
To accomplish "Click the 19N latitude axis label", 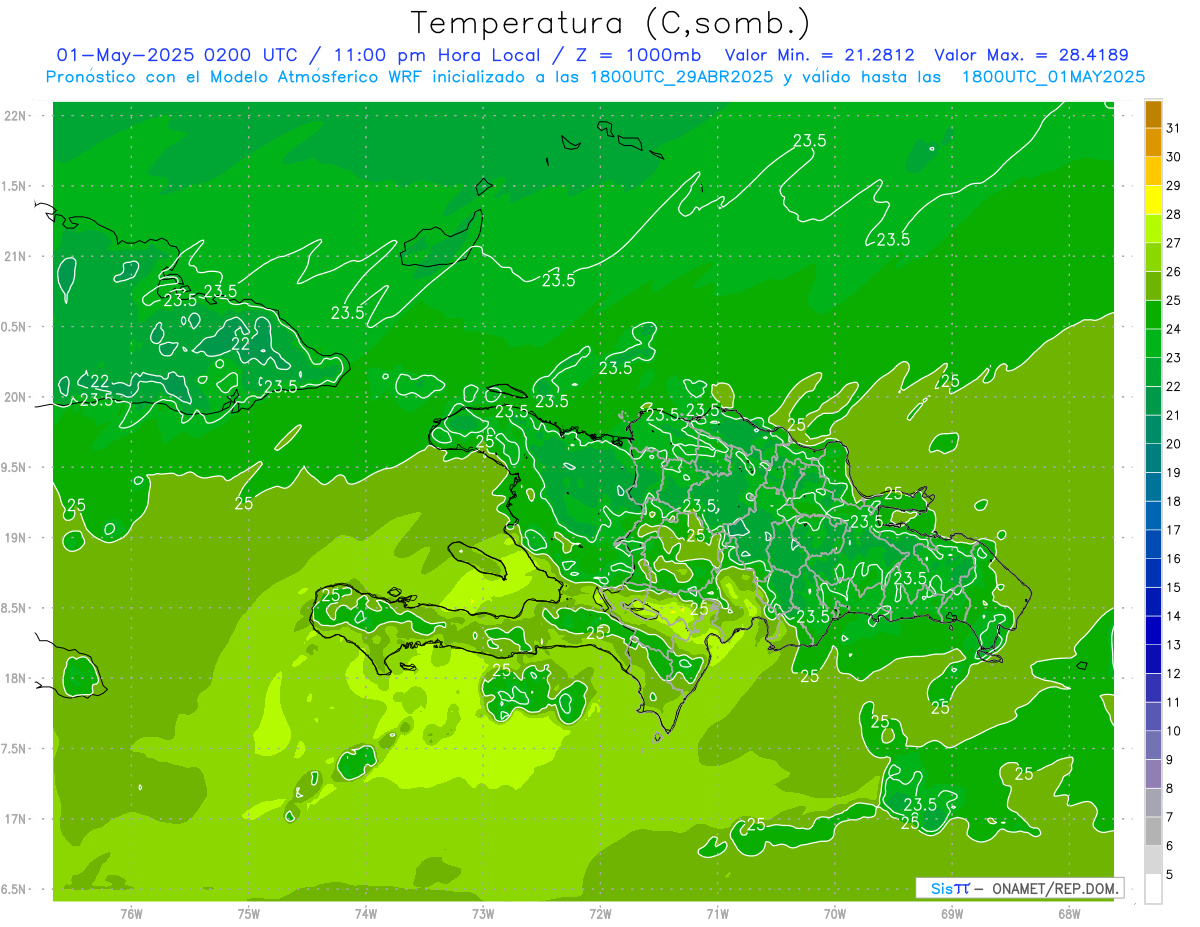I will click(15, 537).
